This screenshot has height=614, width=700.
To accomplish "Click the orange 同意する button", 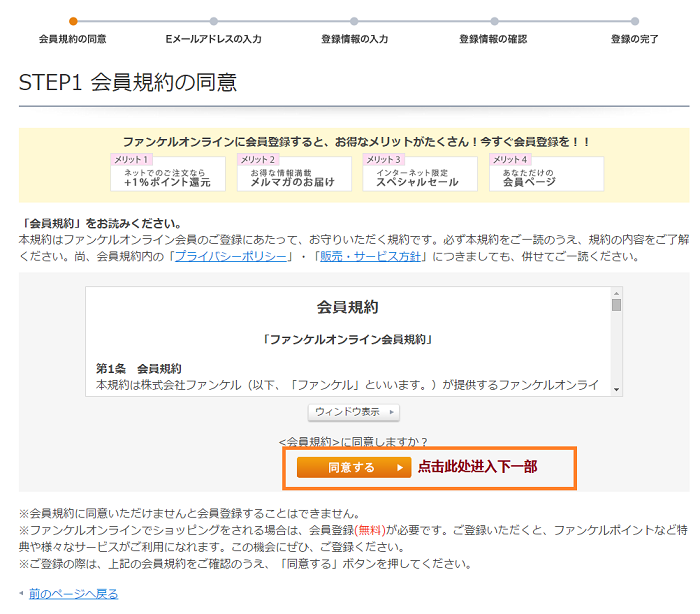I will pos(354,467).
